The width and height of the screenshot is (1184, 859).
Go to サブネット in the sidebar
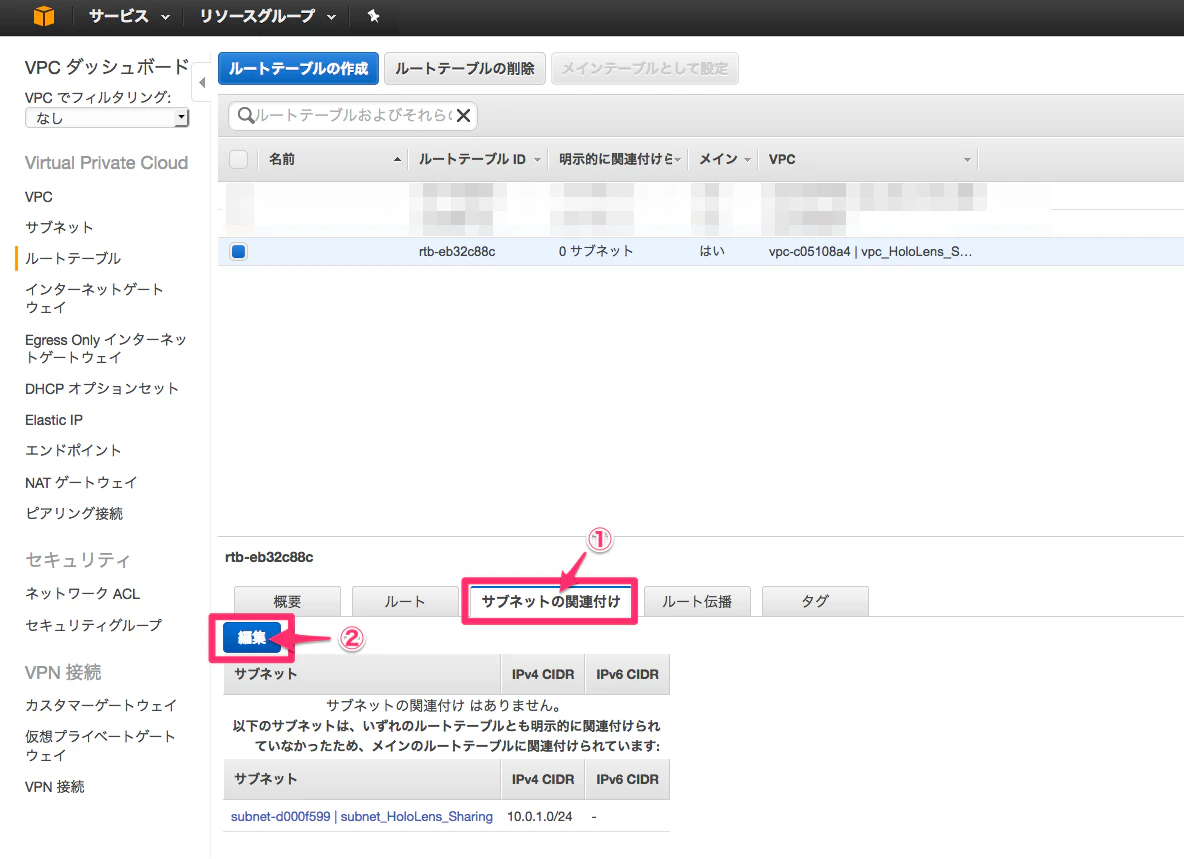click(x=59, y=227)
